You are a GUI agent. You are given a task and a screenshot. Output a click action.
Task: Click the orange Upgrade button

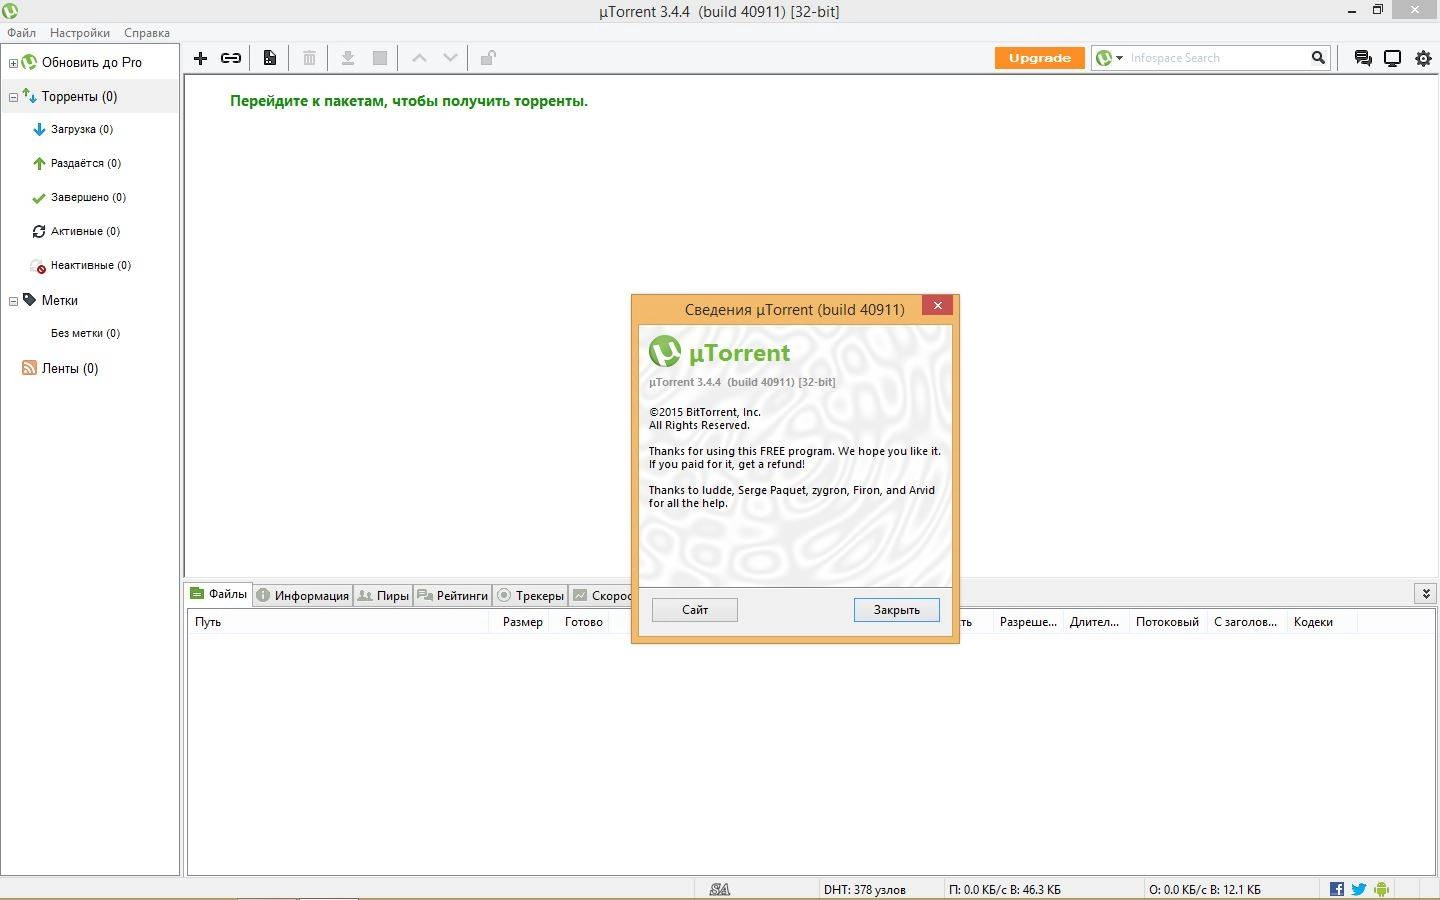(1040, 58)
